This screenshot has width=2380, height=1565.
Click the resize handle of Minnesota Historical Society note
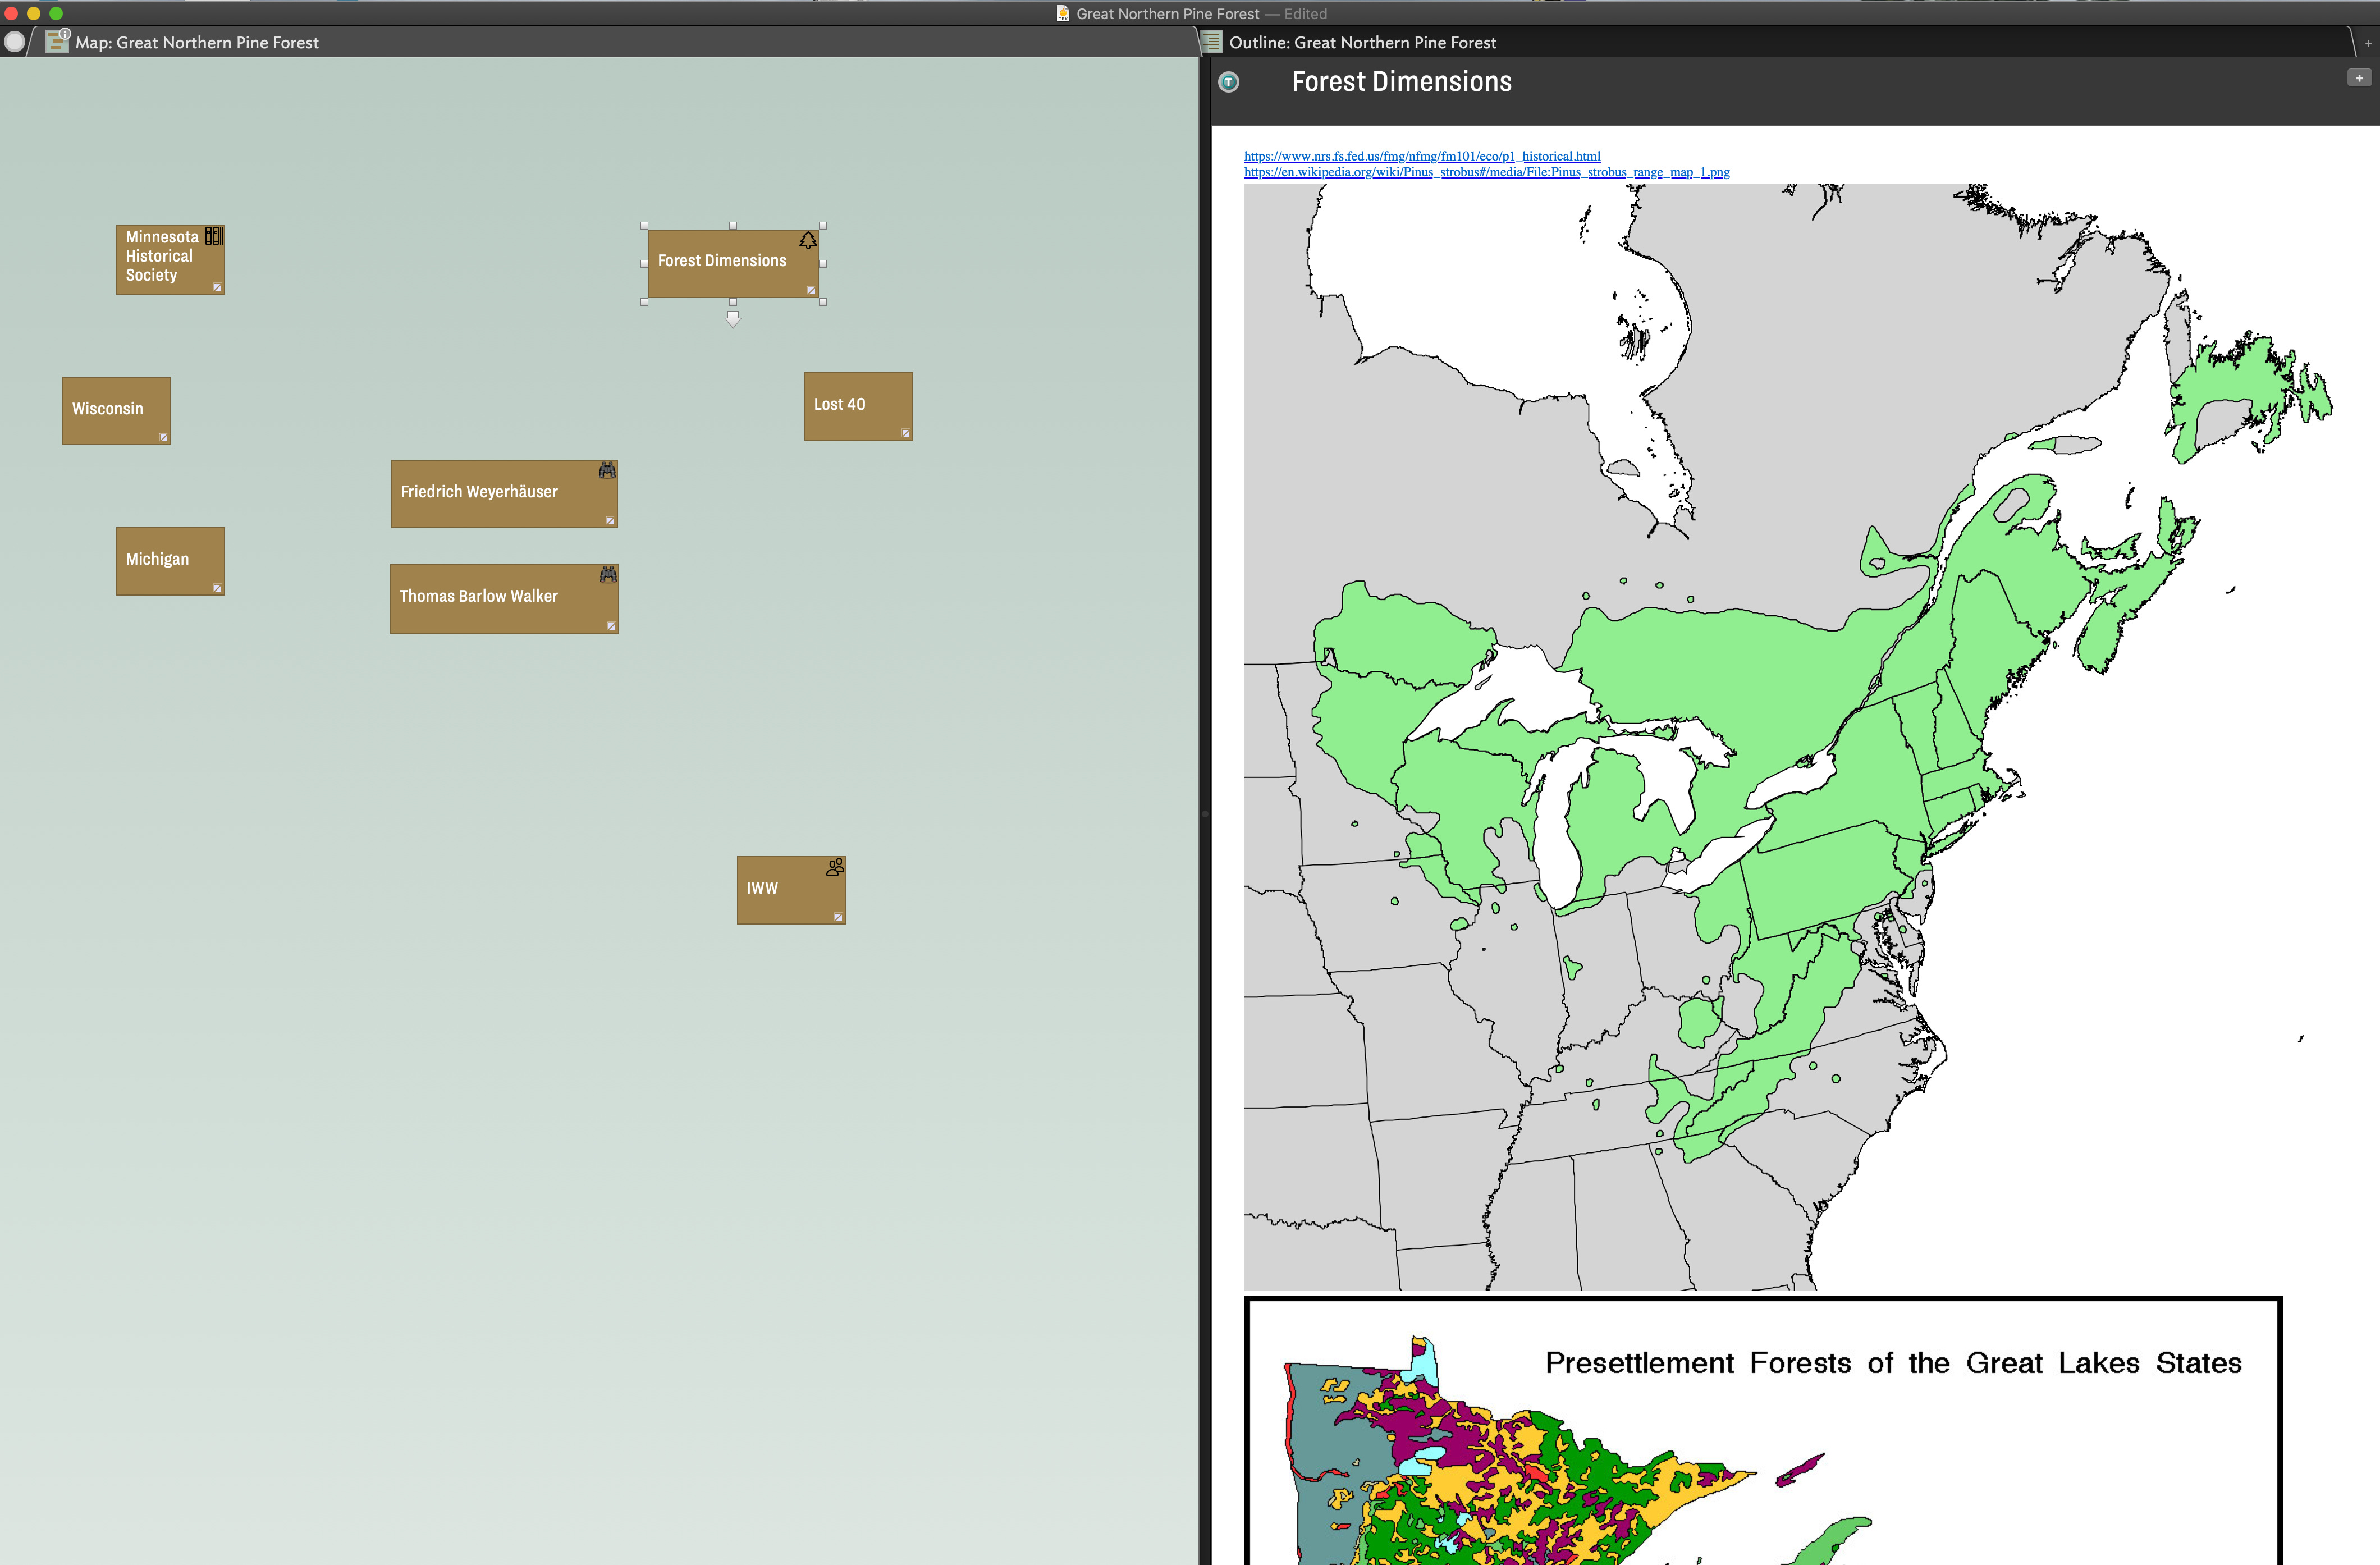click(x=217, y=287)
